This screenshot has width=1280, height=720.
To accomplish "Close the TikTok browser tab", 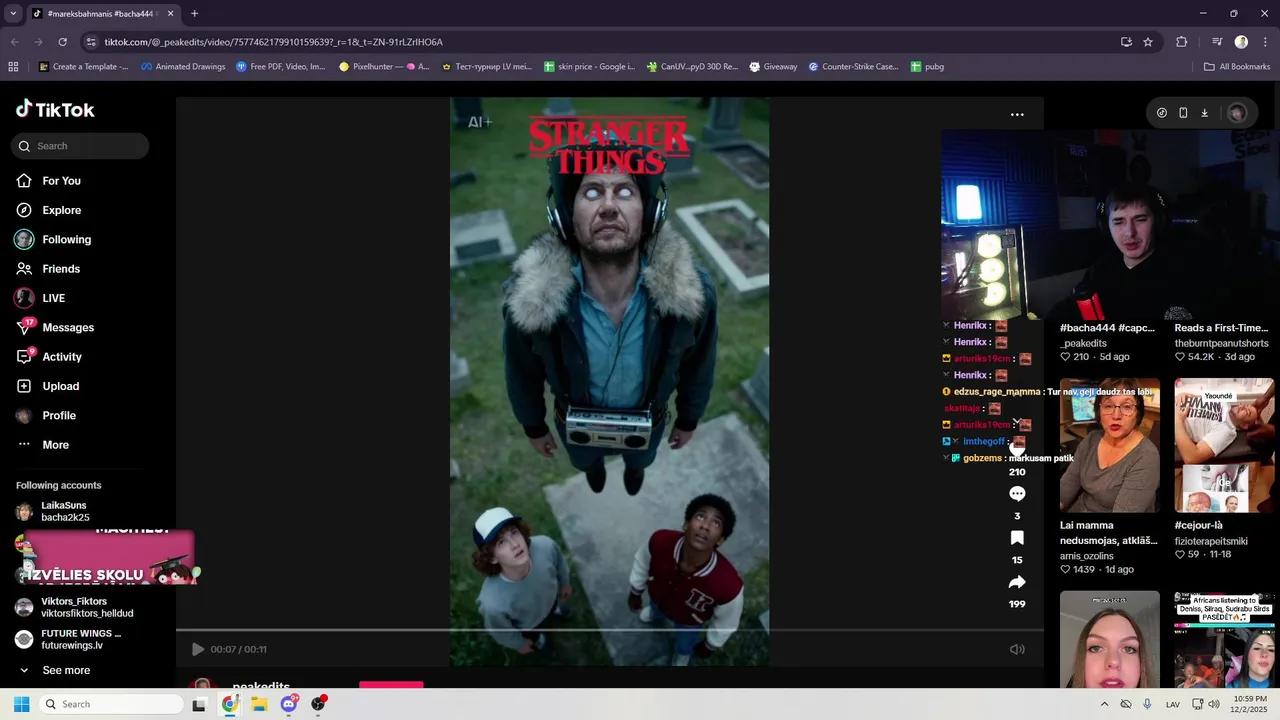I will [170, 14].
